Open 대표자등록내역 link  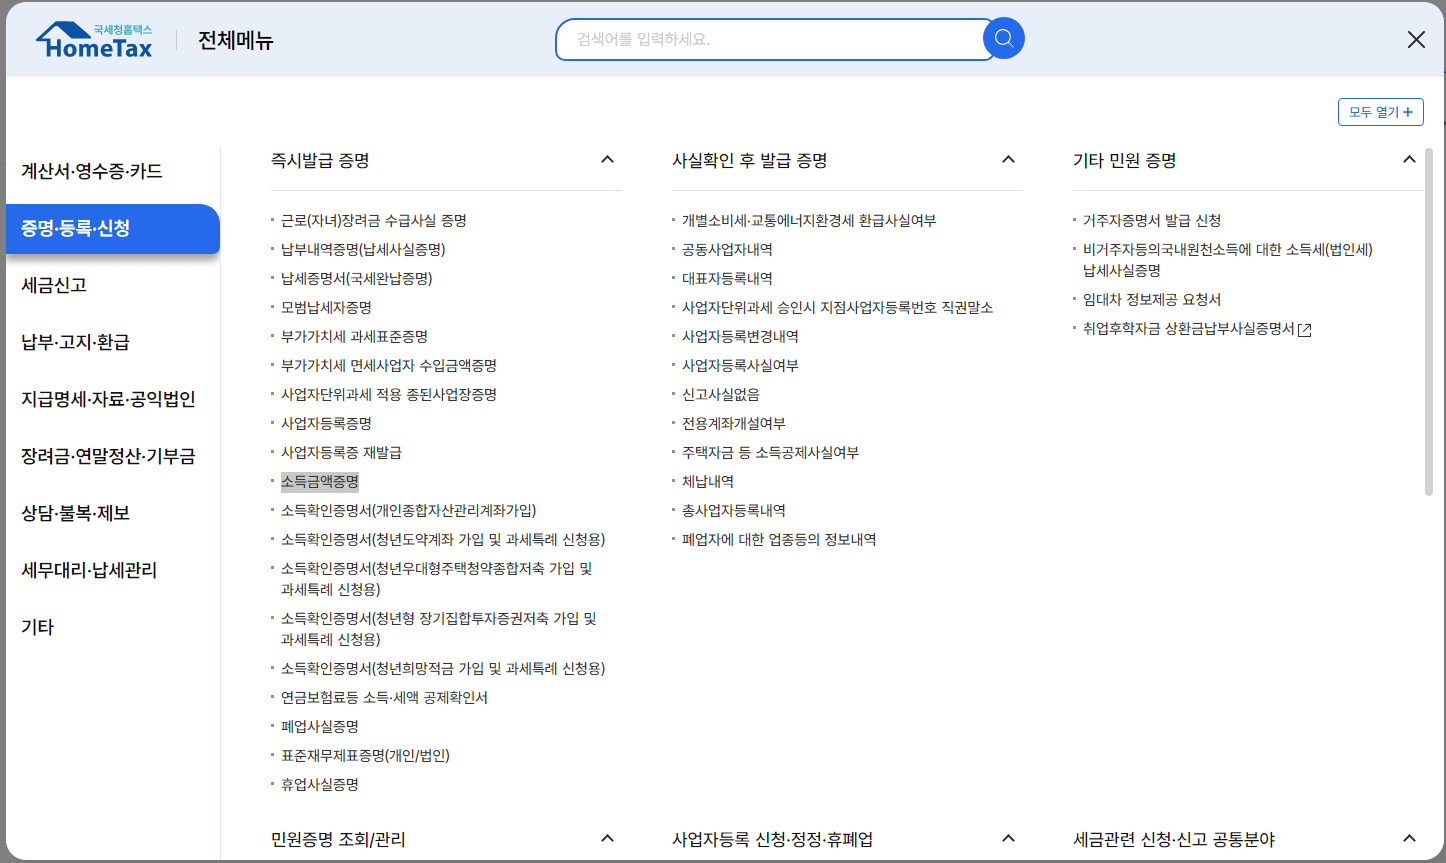727,278
